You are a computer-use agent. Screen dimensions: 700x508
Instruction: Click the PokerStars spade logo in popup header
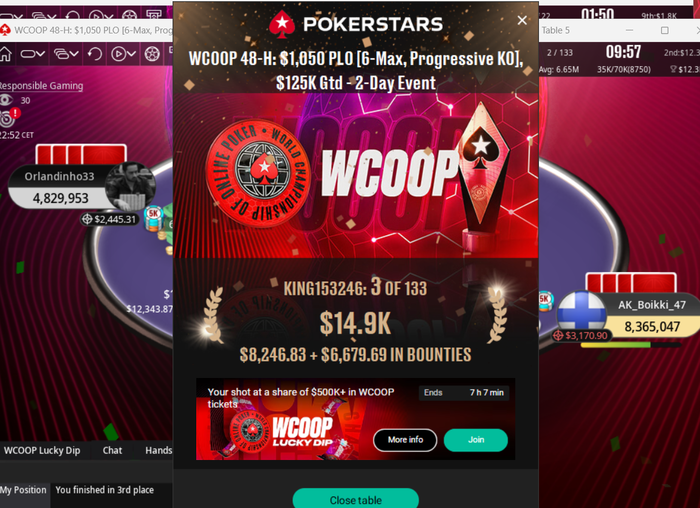(x=282, y=24)
